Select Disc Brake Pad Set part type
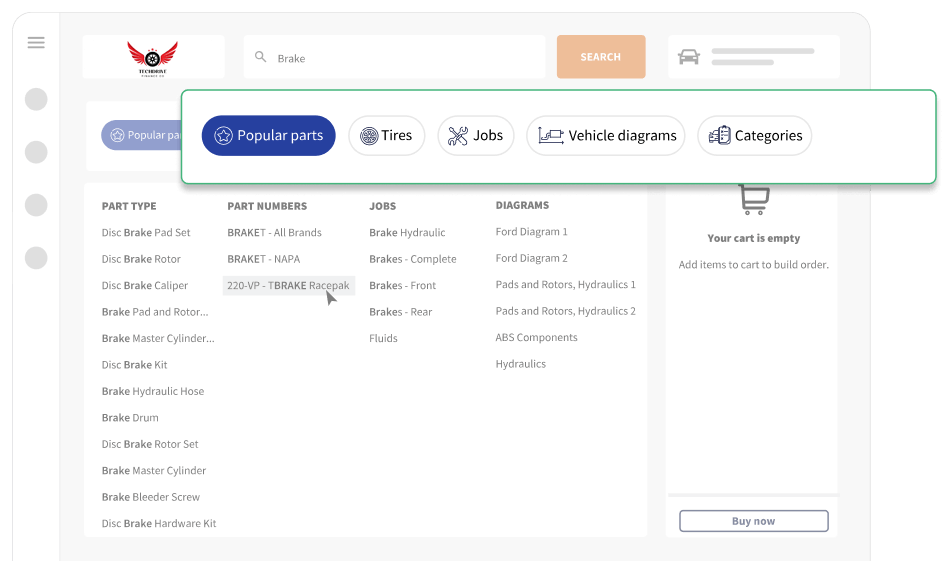951x561 pixels. coord(146,233)
